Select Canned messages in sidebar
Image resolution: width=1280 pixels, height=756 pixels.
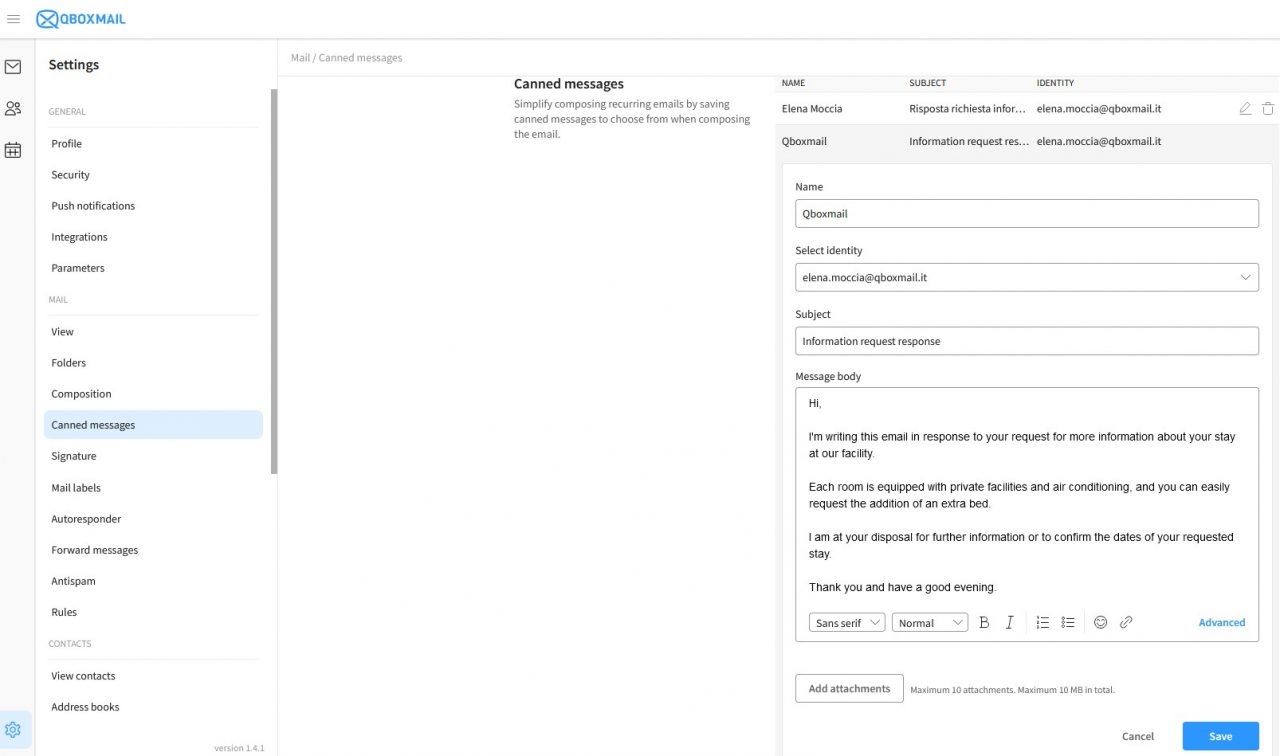click(153, 425)
